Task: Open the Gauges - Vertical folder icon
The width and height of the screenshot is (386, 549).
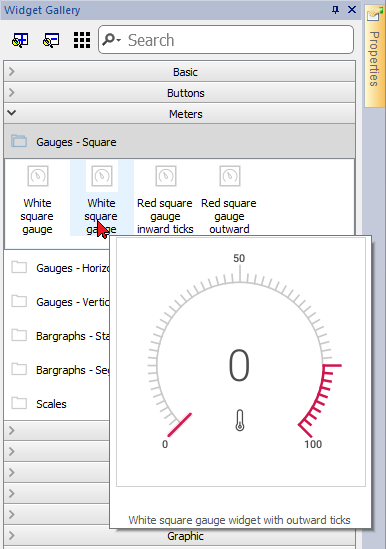Action: (x=19, y=301)
